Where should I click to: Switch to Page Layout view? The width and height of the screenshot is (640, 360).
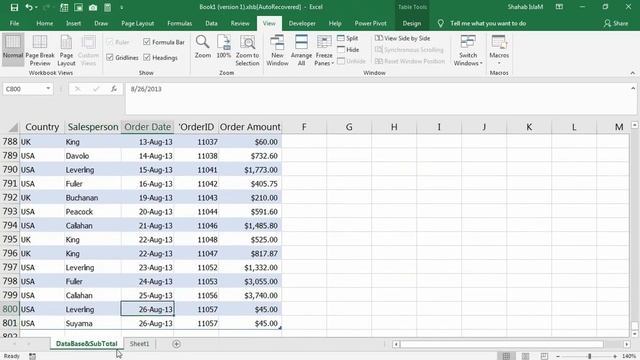[x=66, y=50]
